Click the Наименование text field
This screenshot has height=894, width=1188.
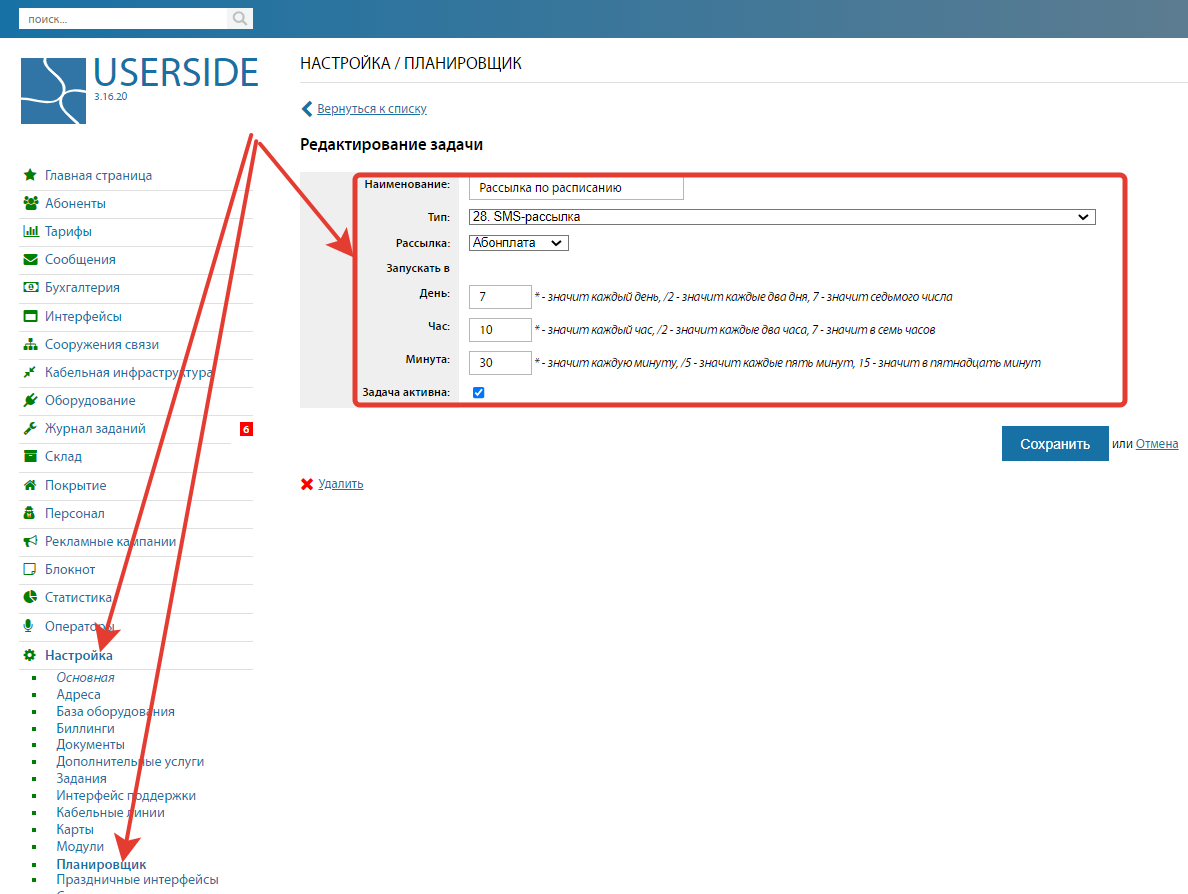576,188
